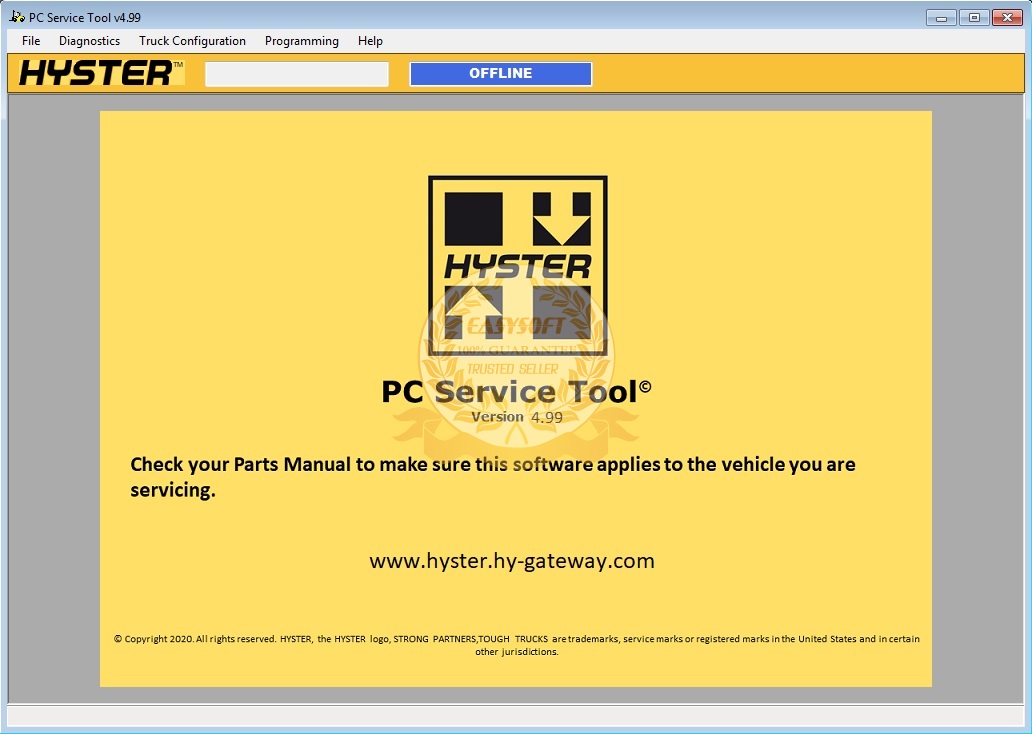Open the File menu

[x=31, y=41]
